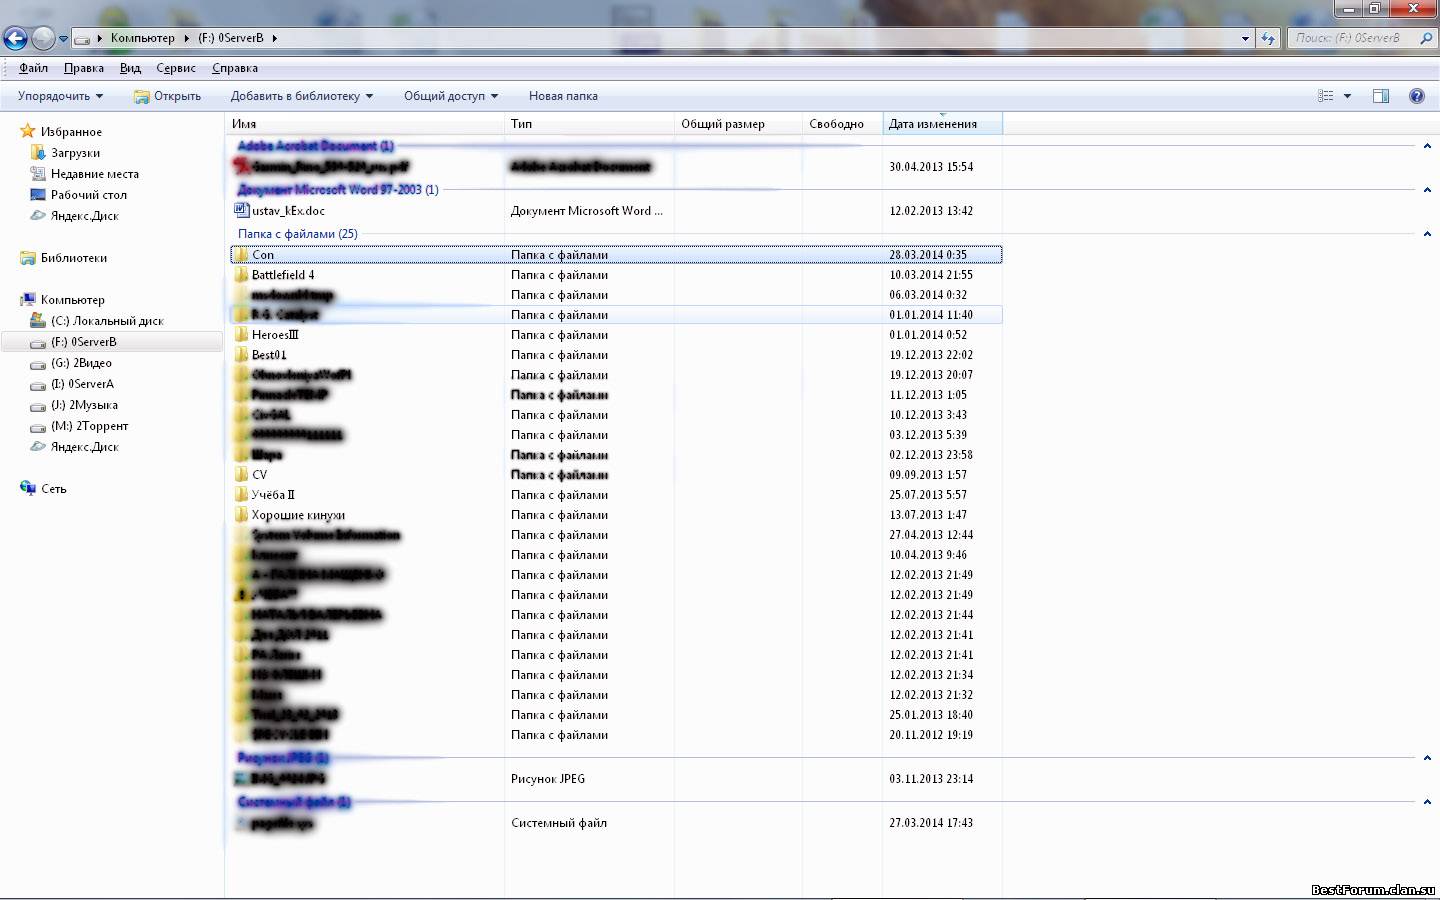Open the Сервис menu
Screen dimensions: 1440x900
coord(175,68)
